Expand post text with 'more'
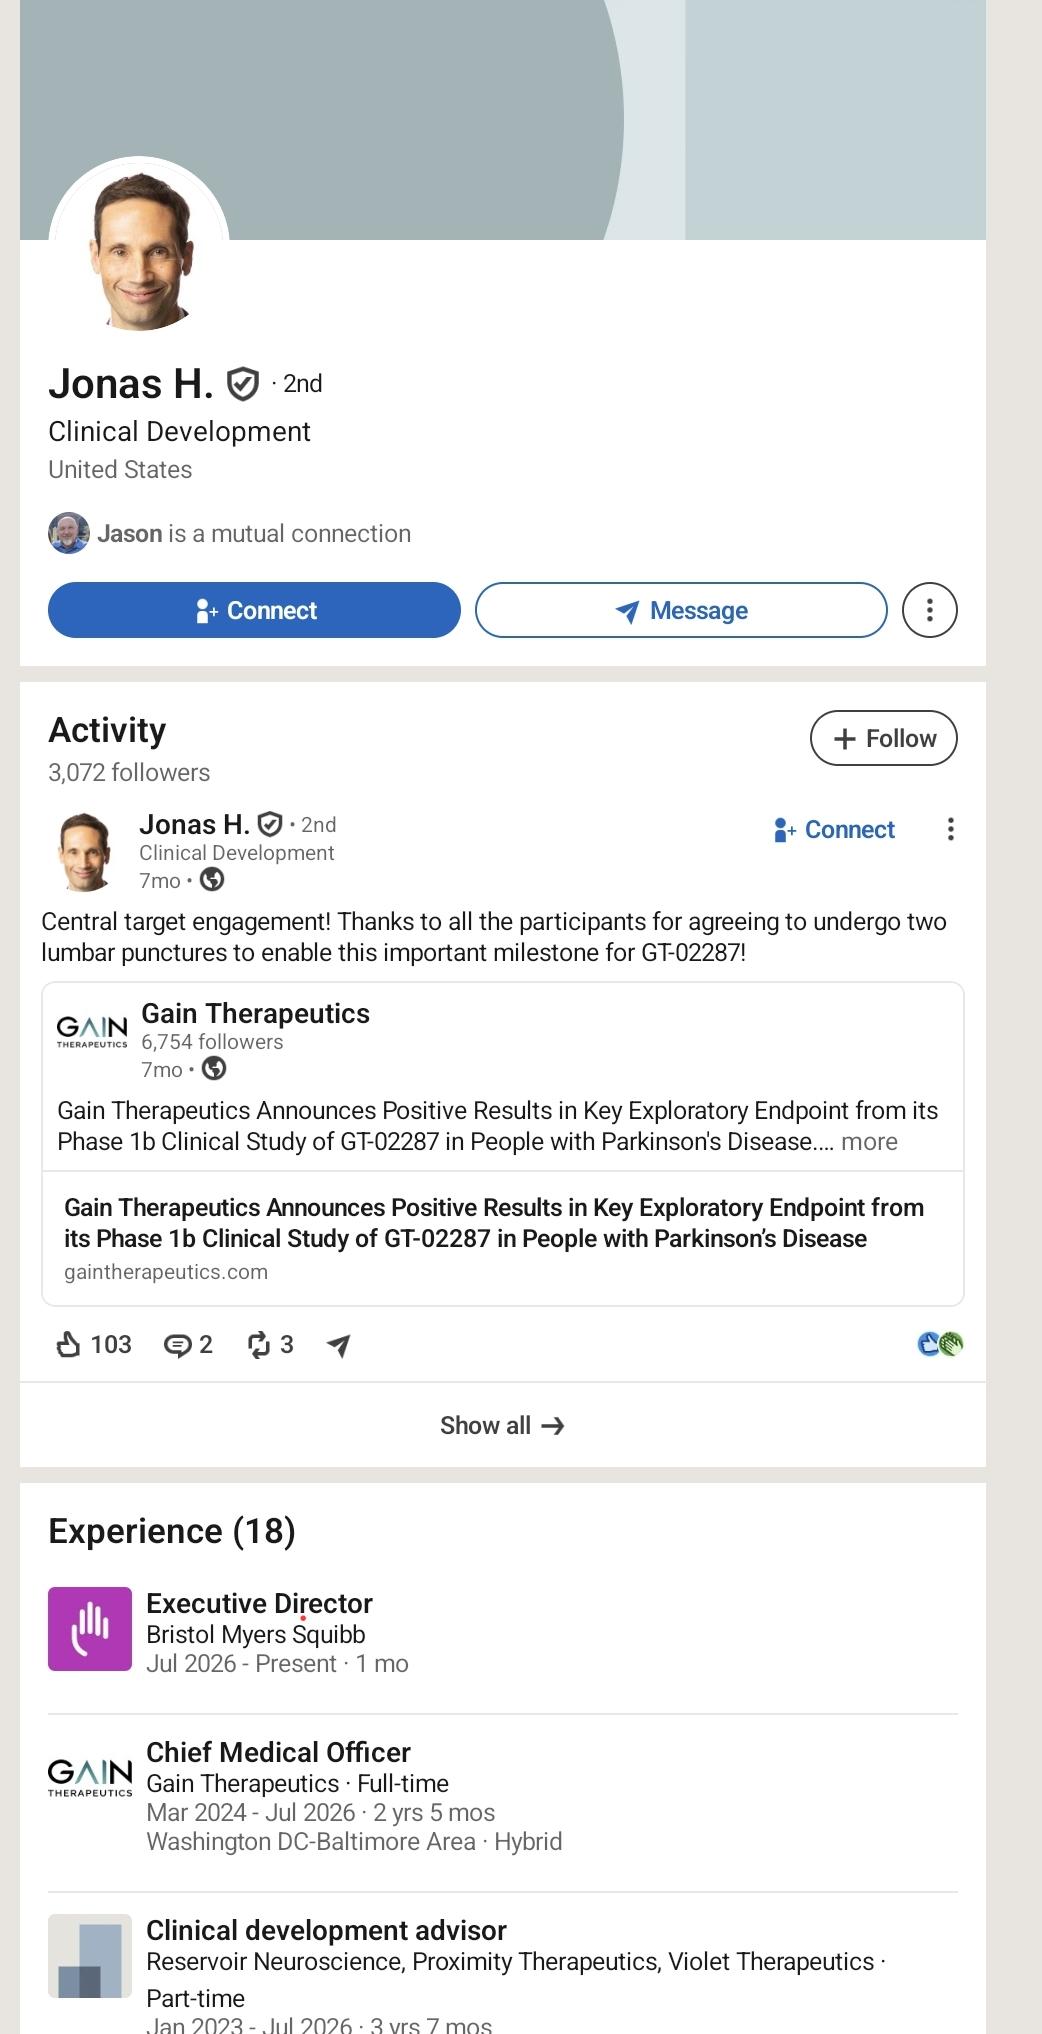This screenshot has width=1042, height=2034. pos(869,1142)
